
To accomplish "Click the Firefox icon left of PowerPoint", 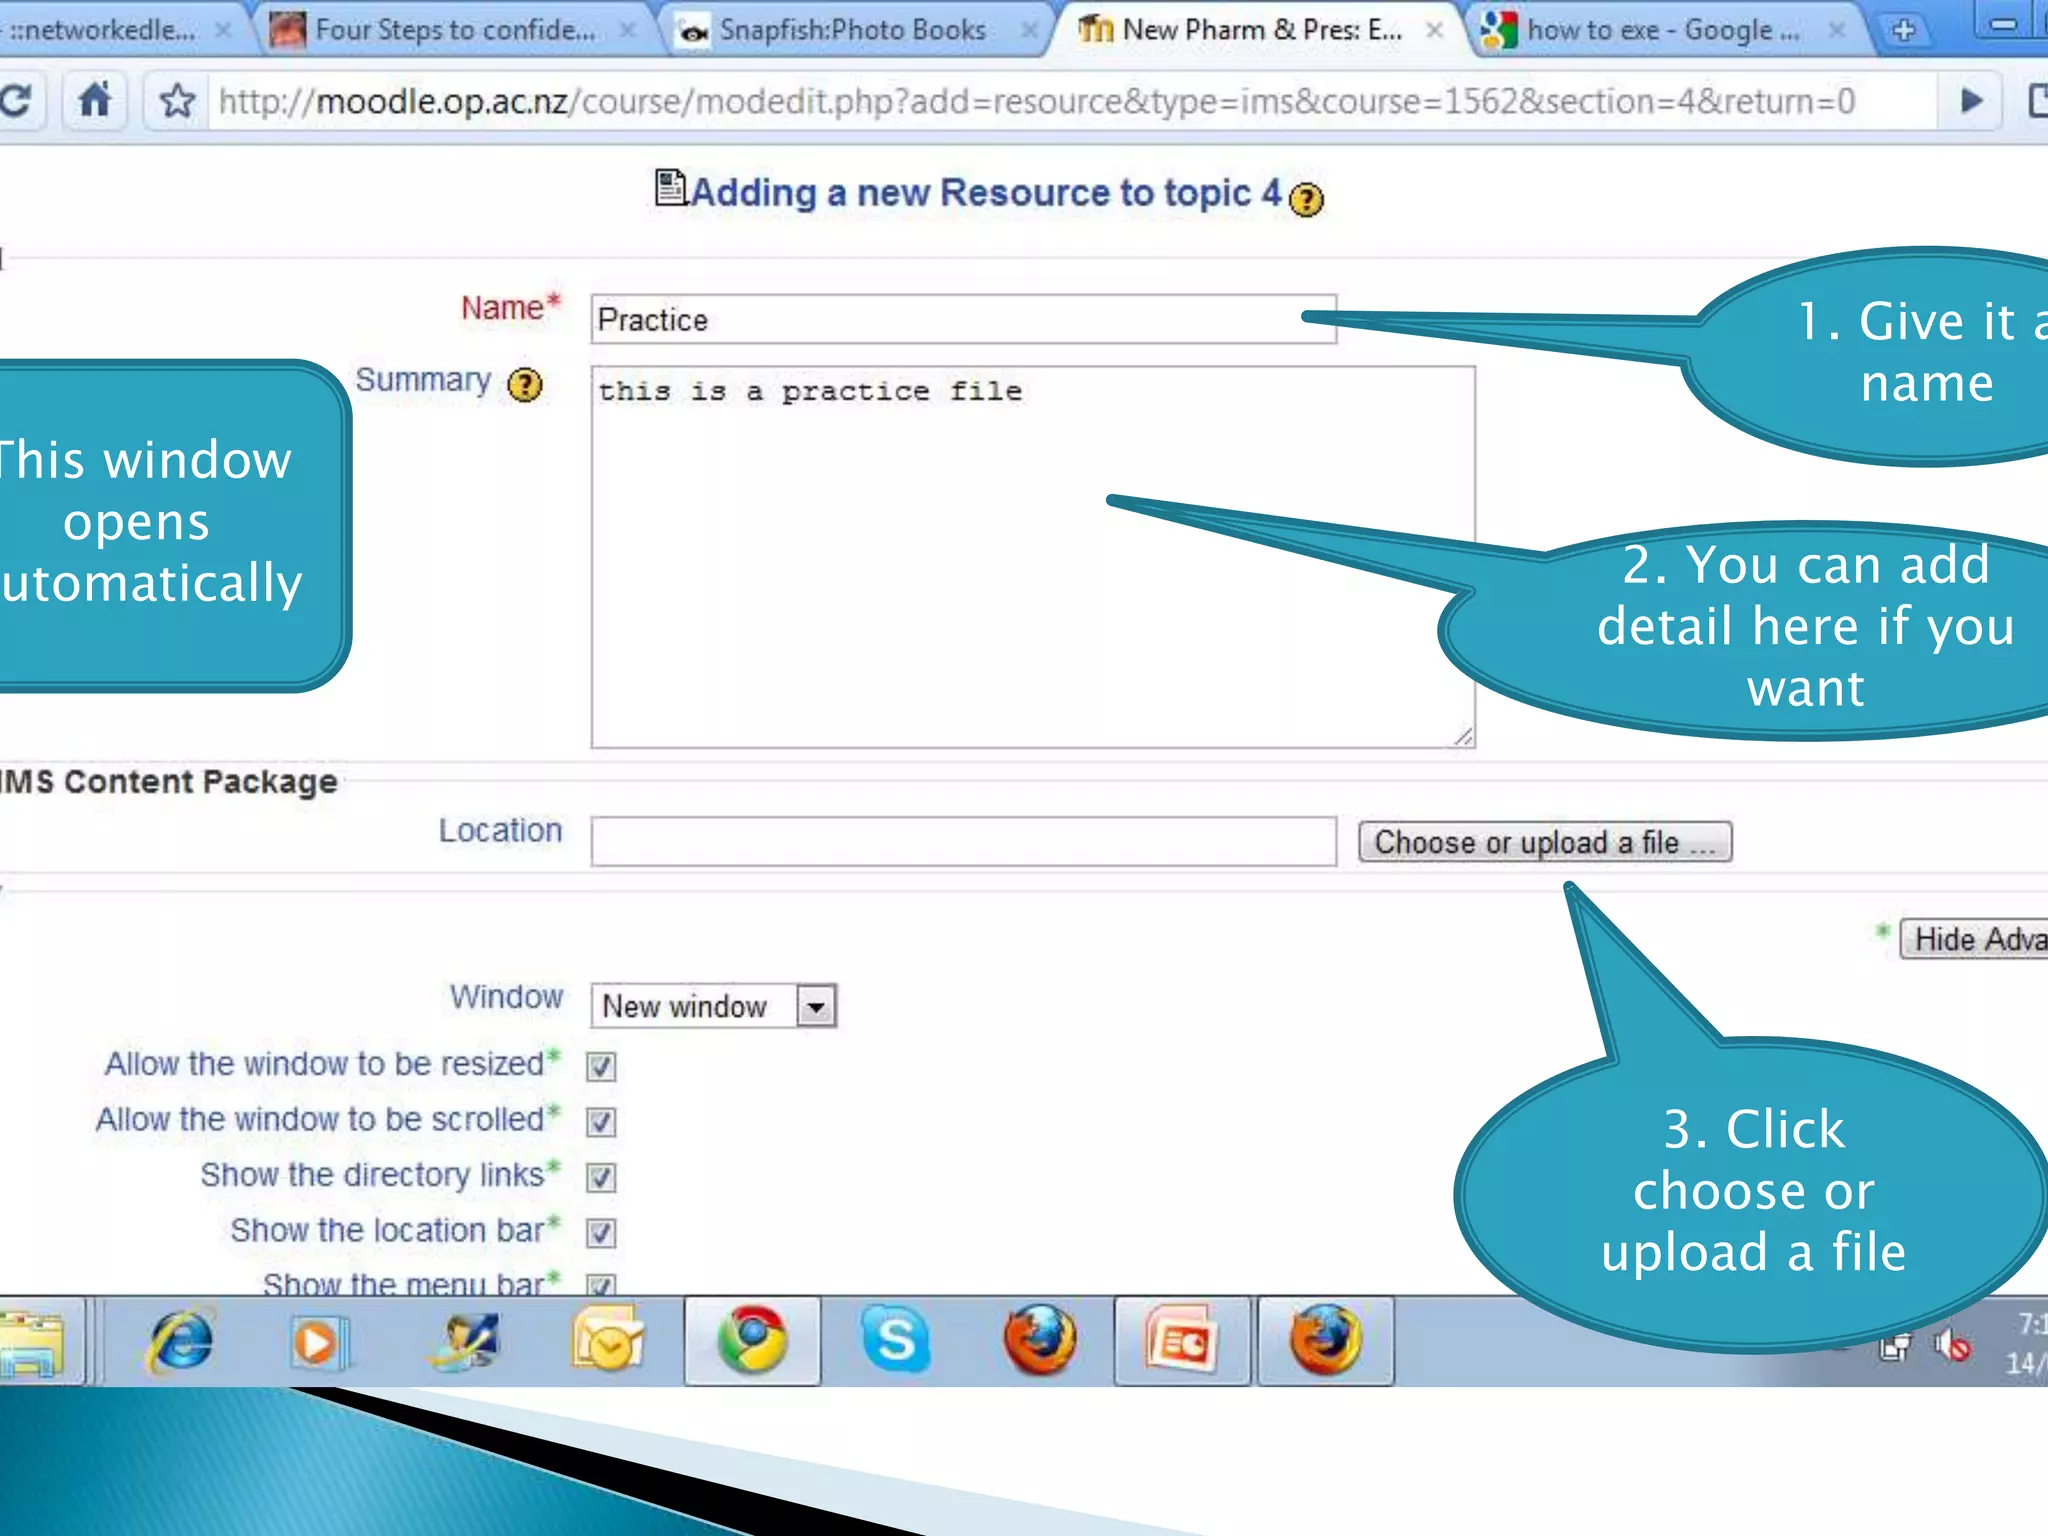I will tap(1040, 1340).
